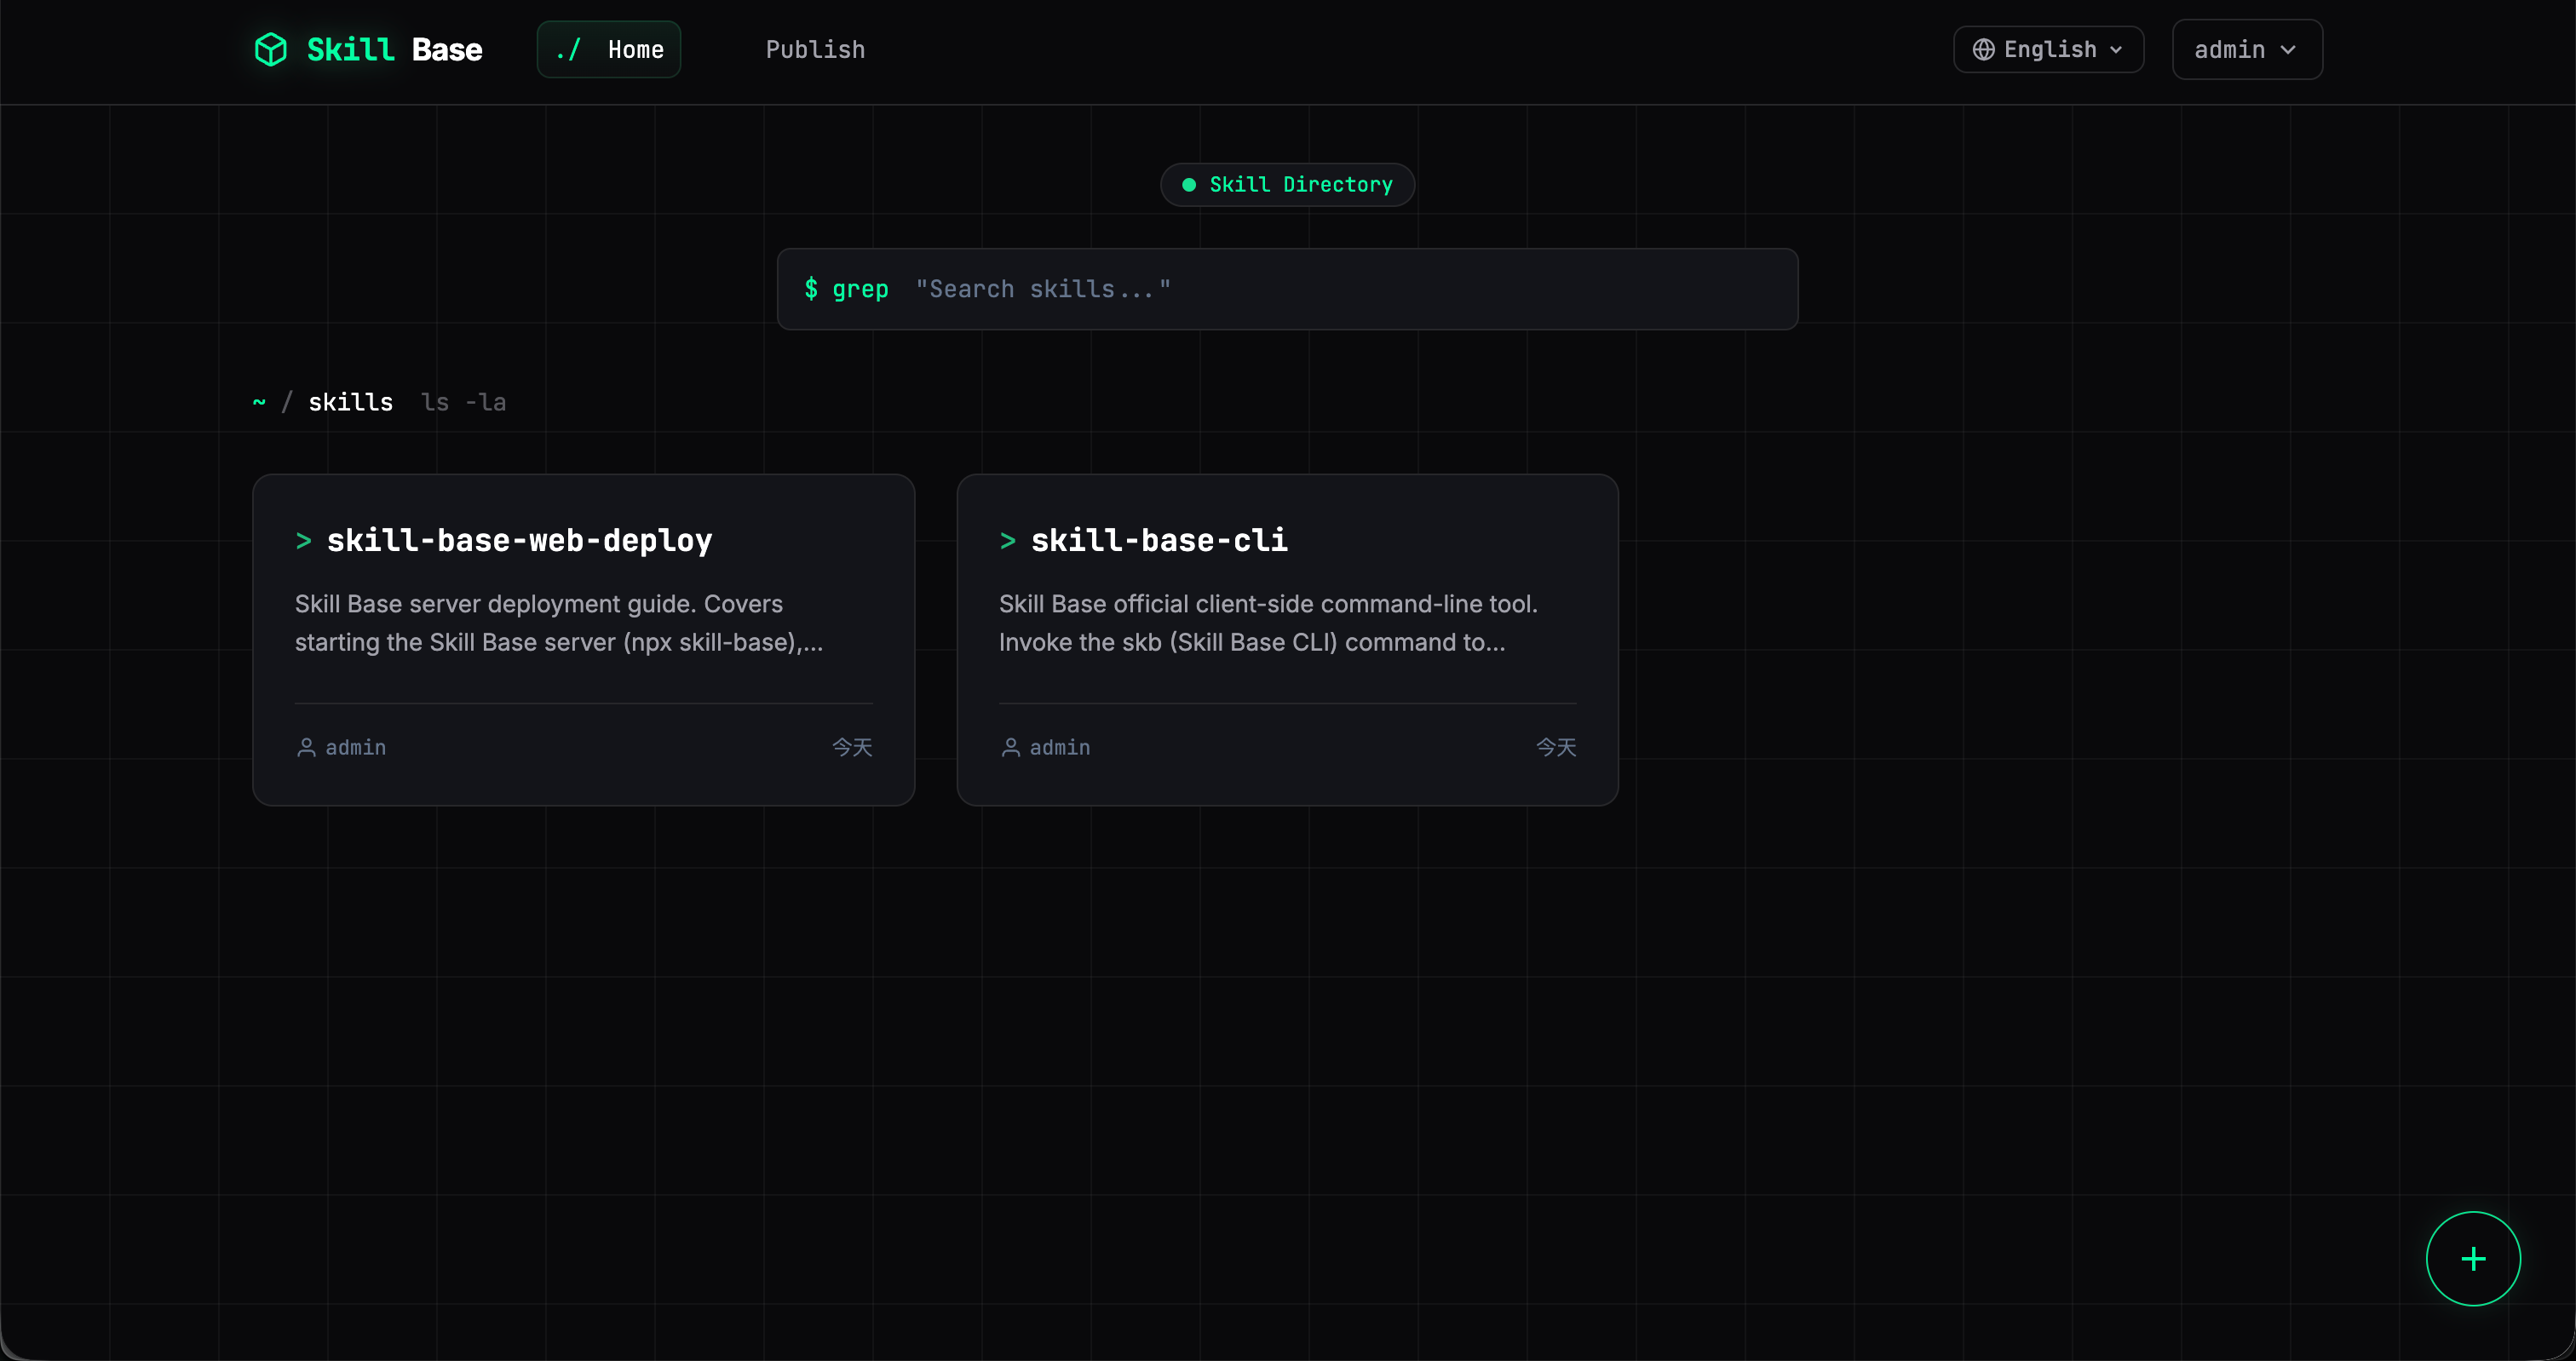Open the English language dropdown
The height and width of the screenshot is (1361, 2576).
click(2048, 49)
